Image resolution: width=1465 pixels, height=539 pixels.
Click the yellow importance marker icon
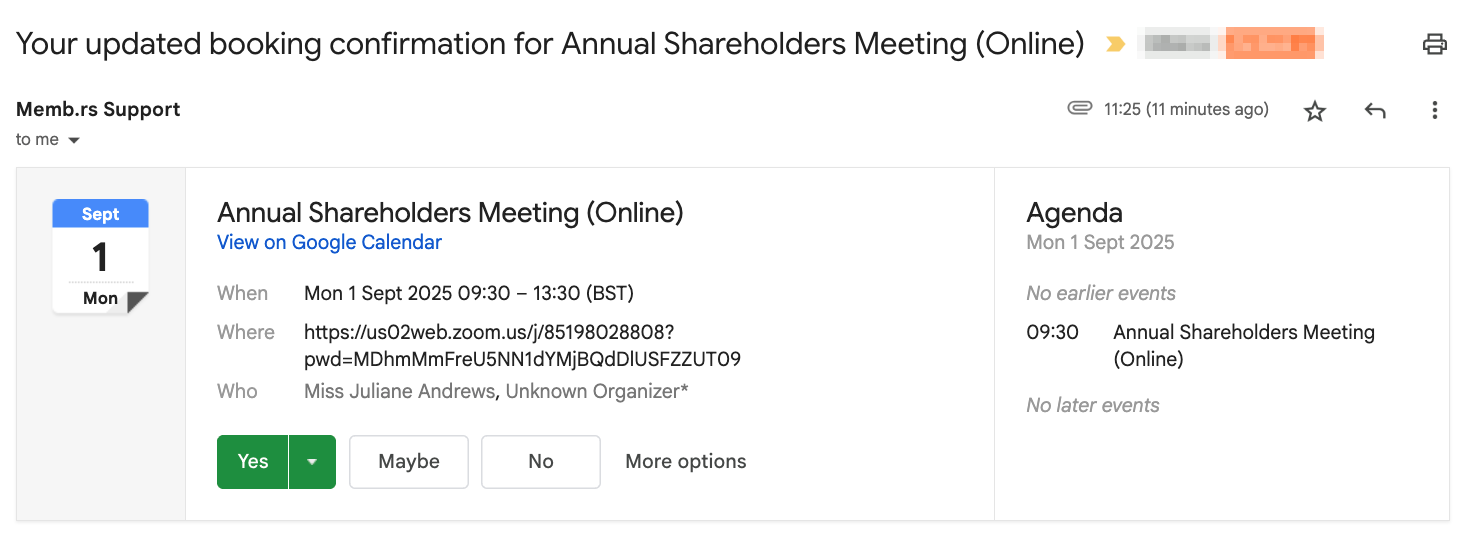pos(1115,44)
